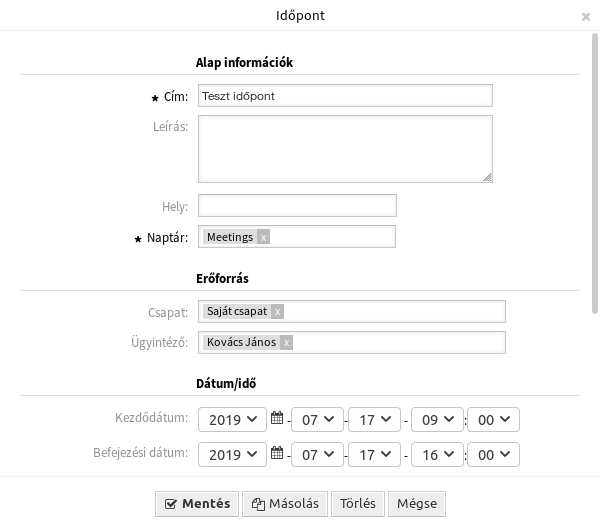600x531 pixels.
Task: Remove the Kovács János agent tag
Action: coord(286,342)
